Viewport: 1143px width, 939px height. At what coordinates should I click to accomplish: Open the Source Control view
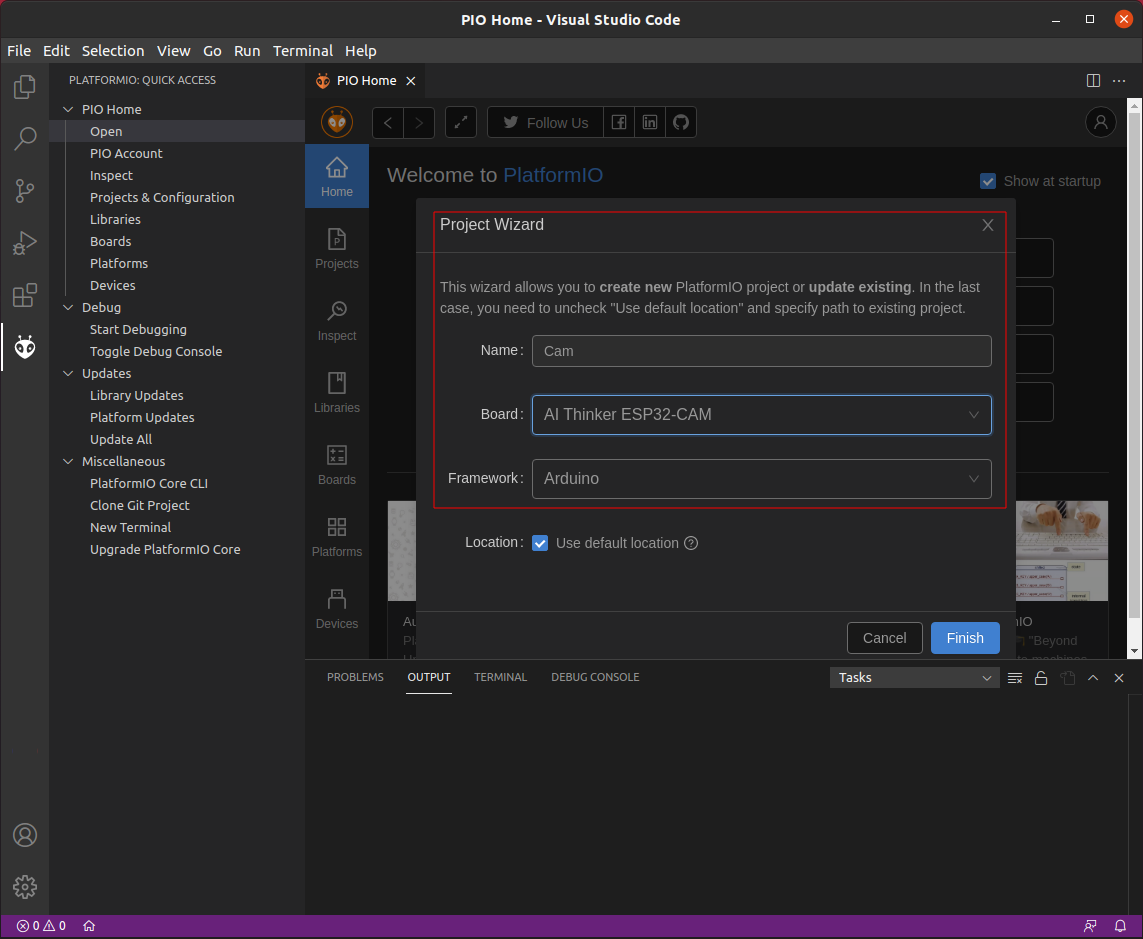coord(25,191)
